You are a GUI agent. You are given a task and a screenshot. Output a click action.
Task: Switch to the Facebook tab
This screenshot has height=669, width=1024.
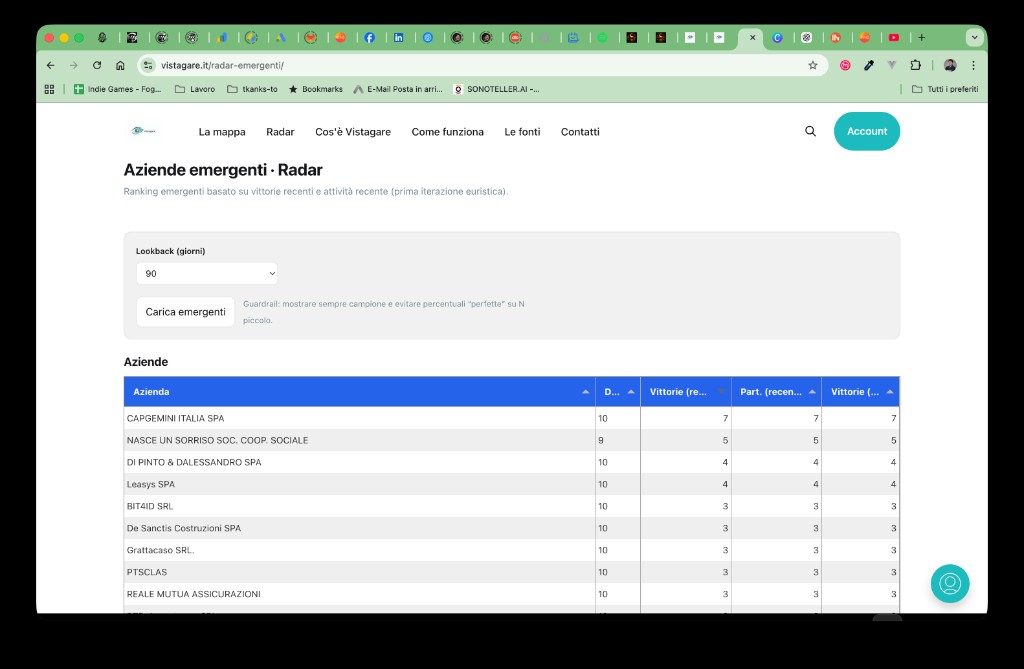(x=370, y=38)
